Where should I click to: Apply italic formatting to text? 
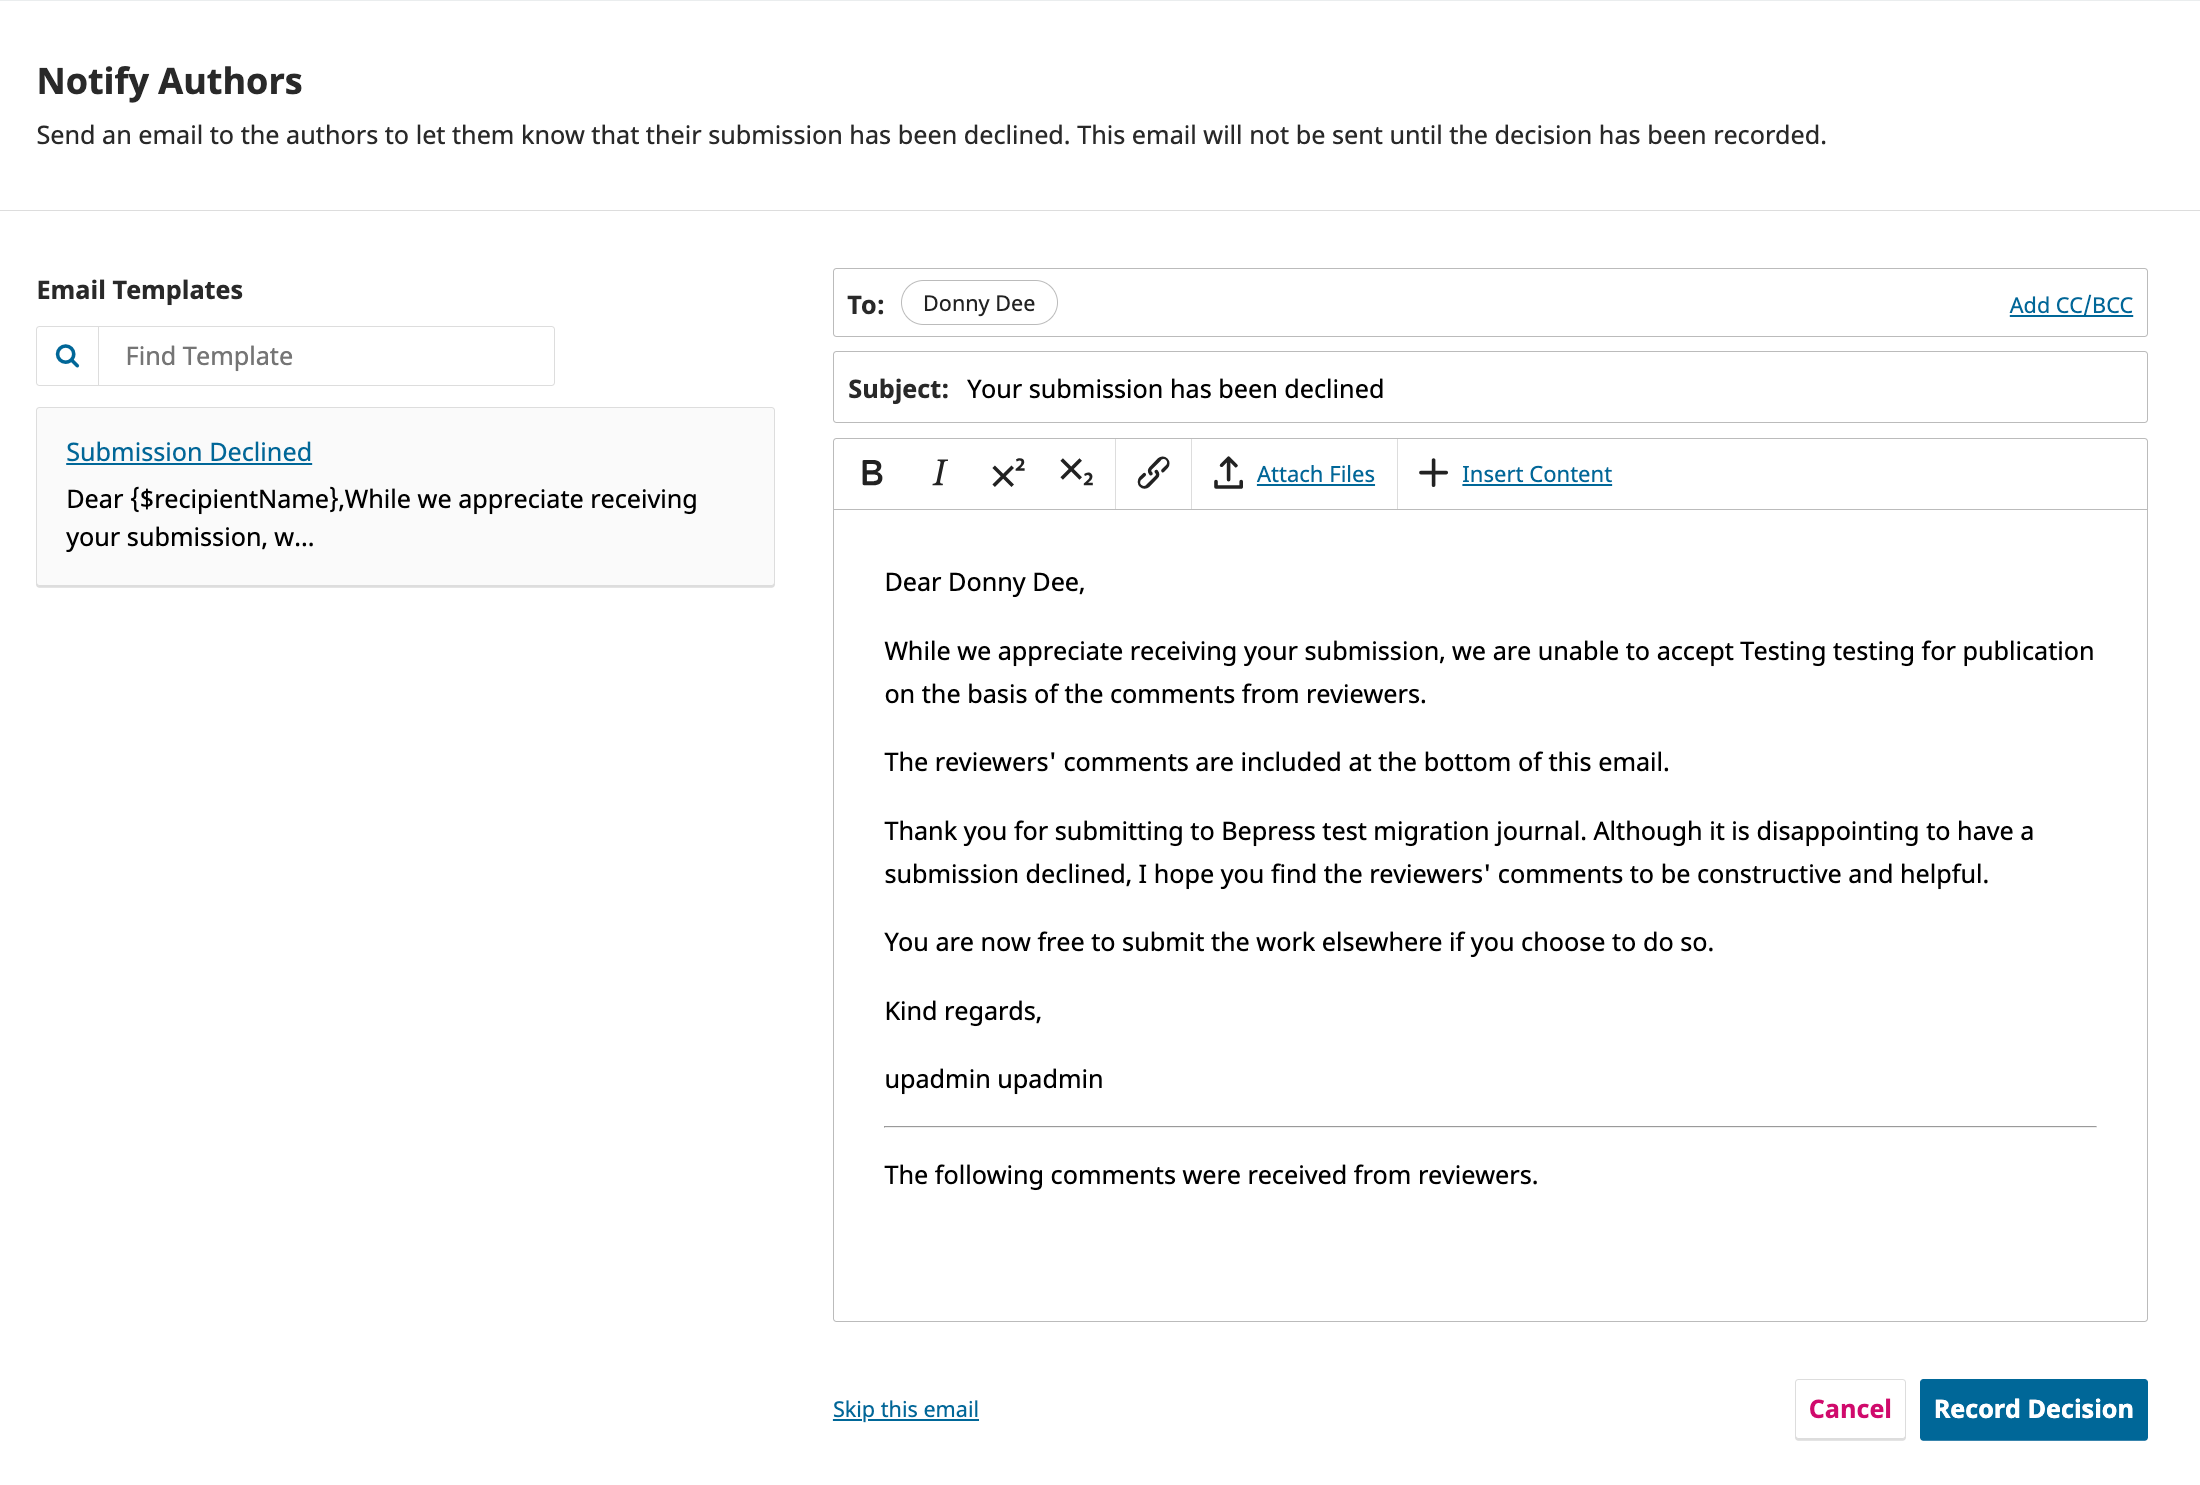point(939,473)
